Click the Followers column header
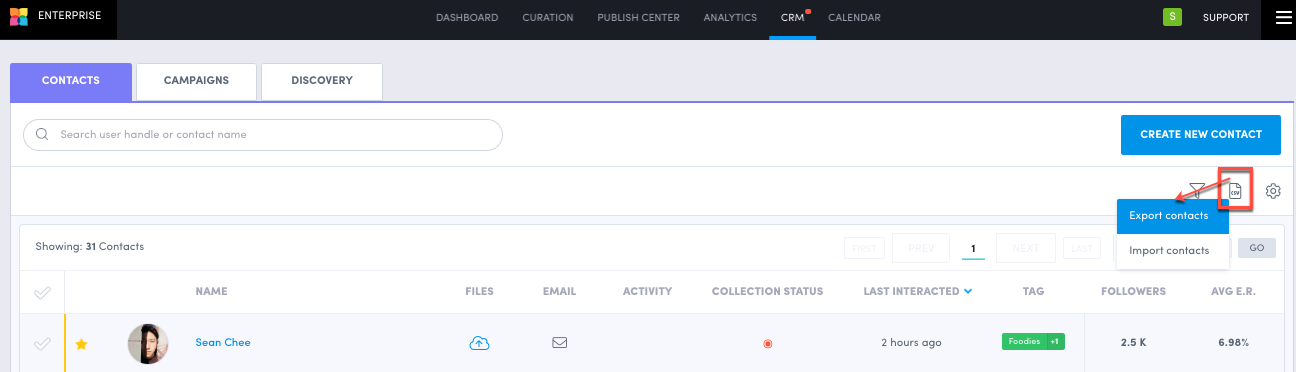The image size is (1296, 372). pos(1133,292)
